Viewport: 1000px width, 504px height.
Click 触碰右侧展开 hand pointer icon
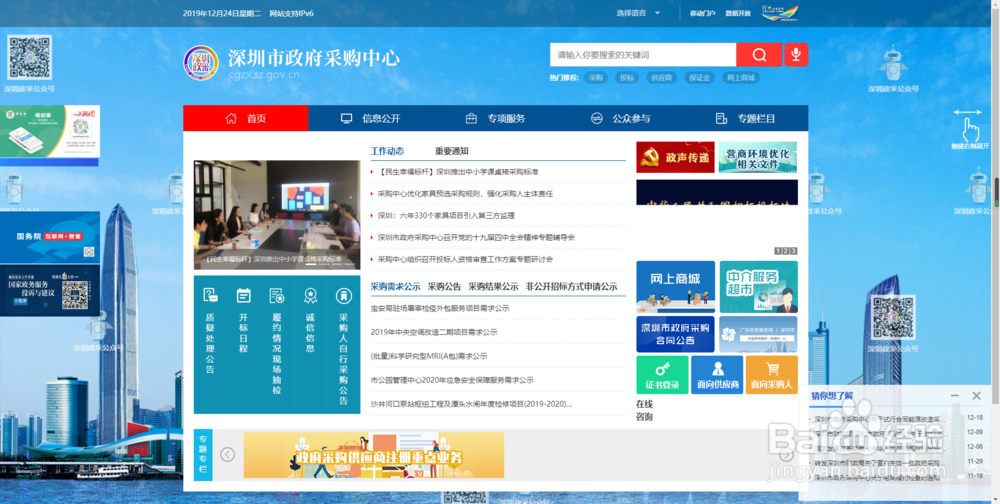[970, 130]
